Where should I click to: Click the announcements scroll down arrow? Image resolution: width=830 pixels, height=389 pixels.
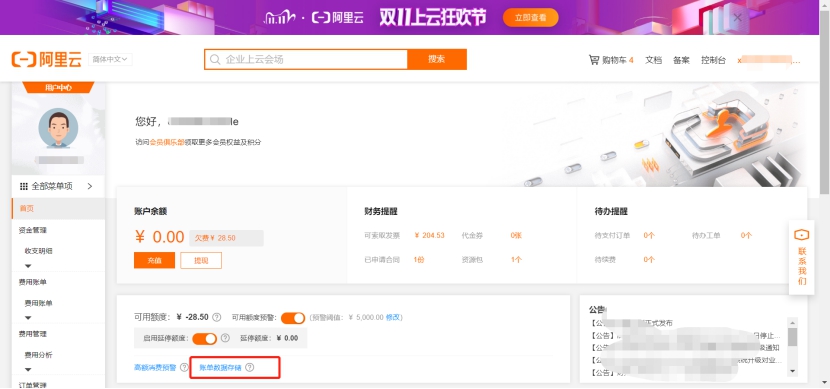tap(792, 372)
